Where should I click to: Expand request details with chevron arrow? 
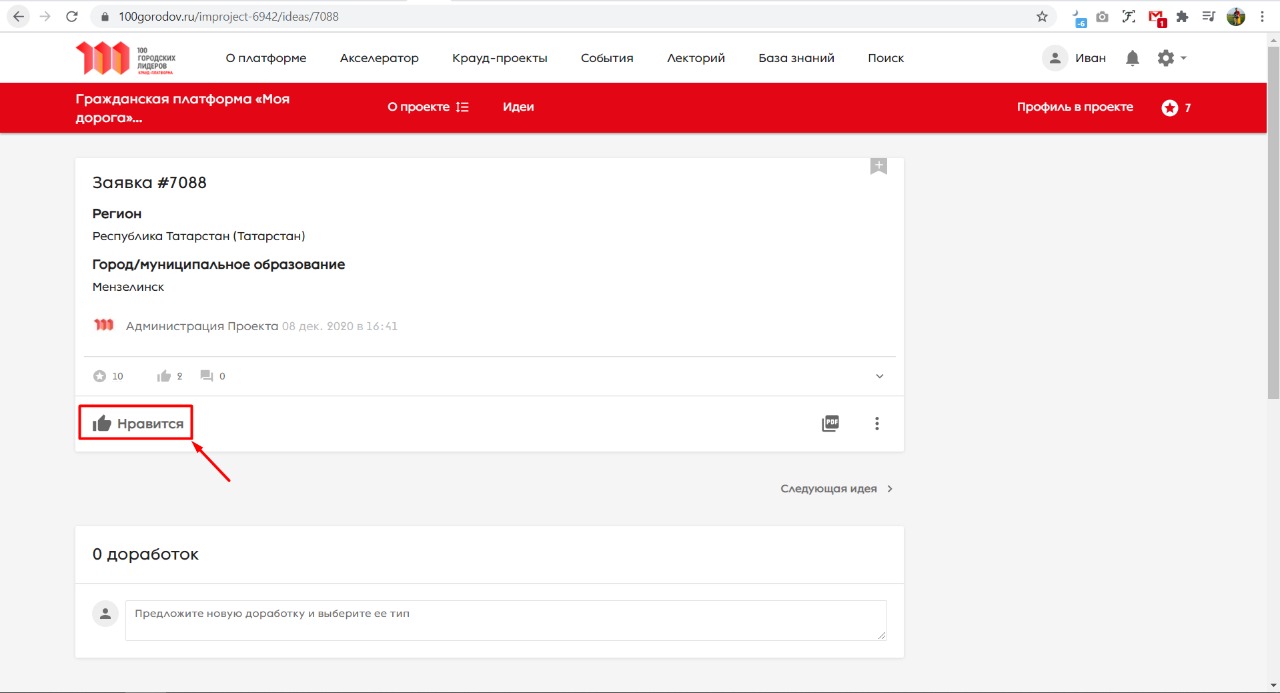pyautogui.click(x=880, y=377)
